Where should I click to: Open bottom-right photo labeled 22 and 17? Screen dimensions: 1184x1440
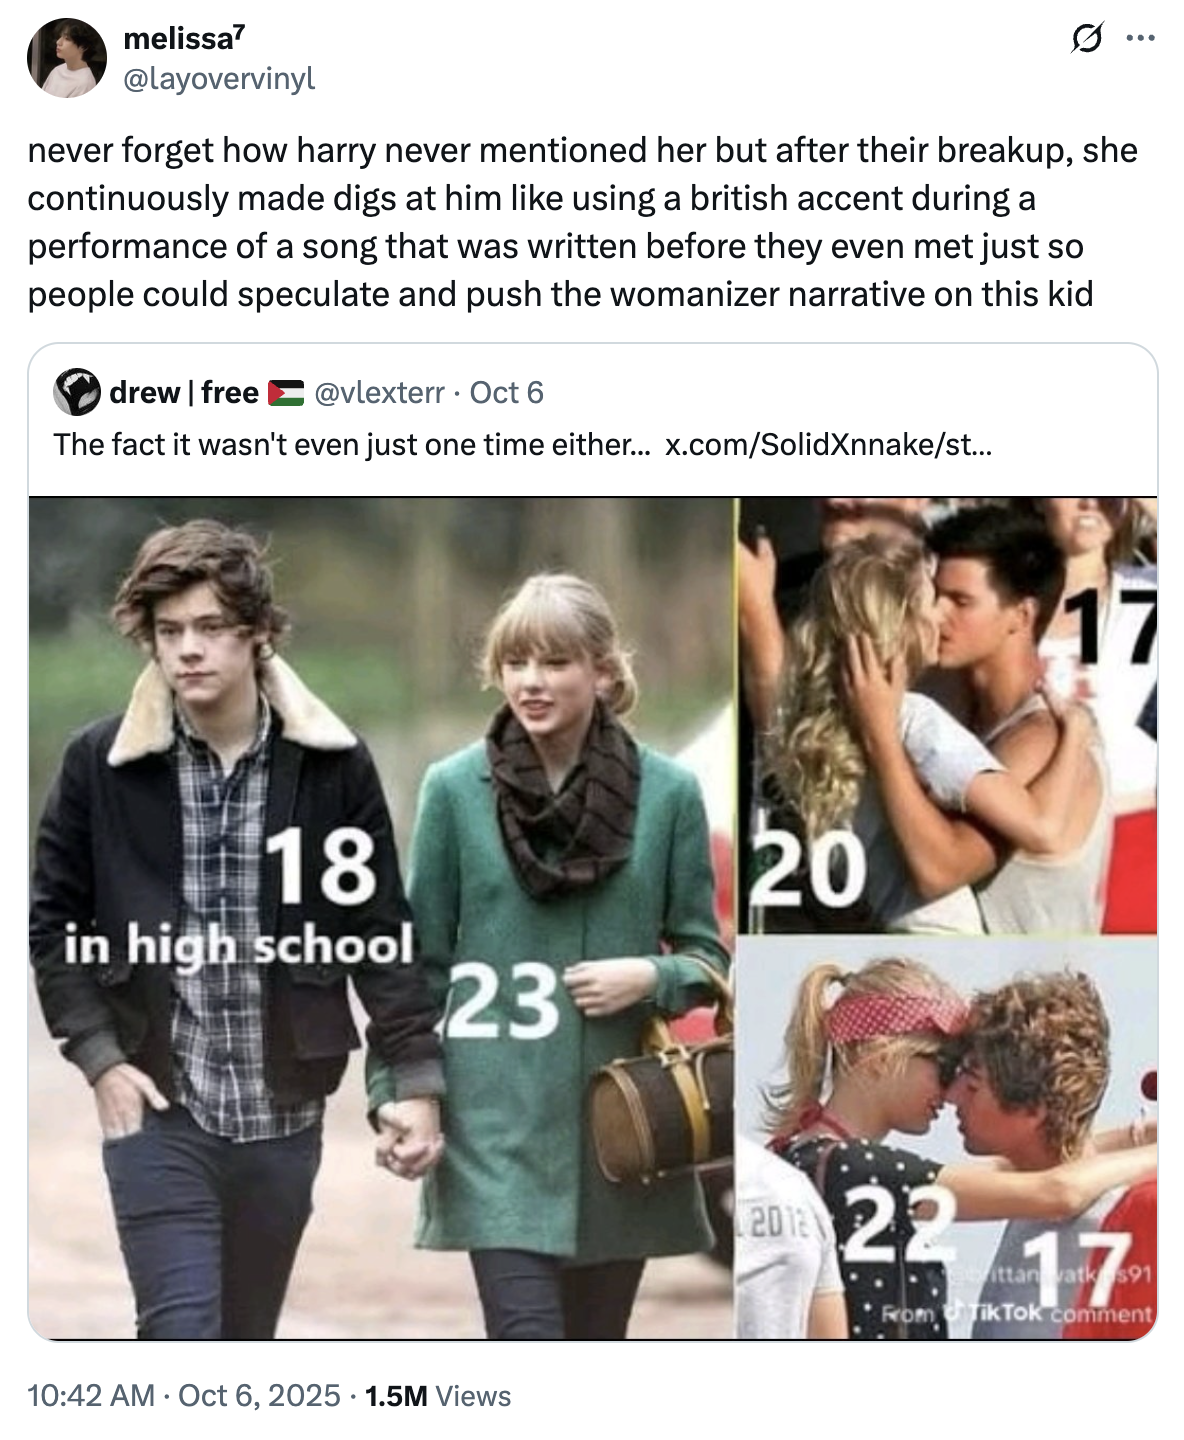[946, 1136]
